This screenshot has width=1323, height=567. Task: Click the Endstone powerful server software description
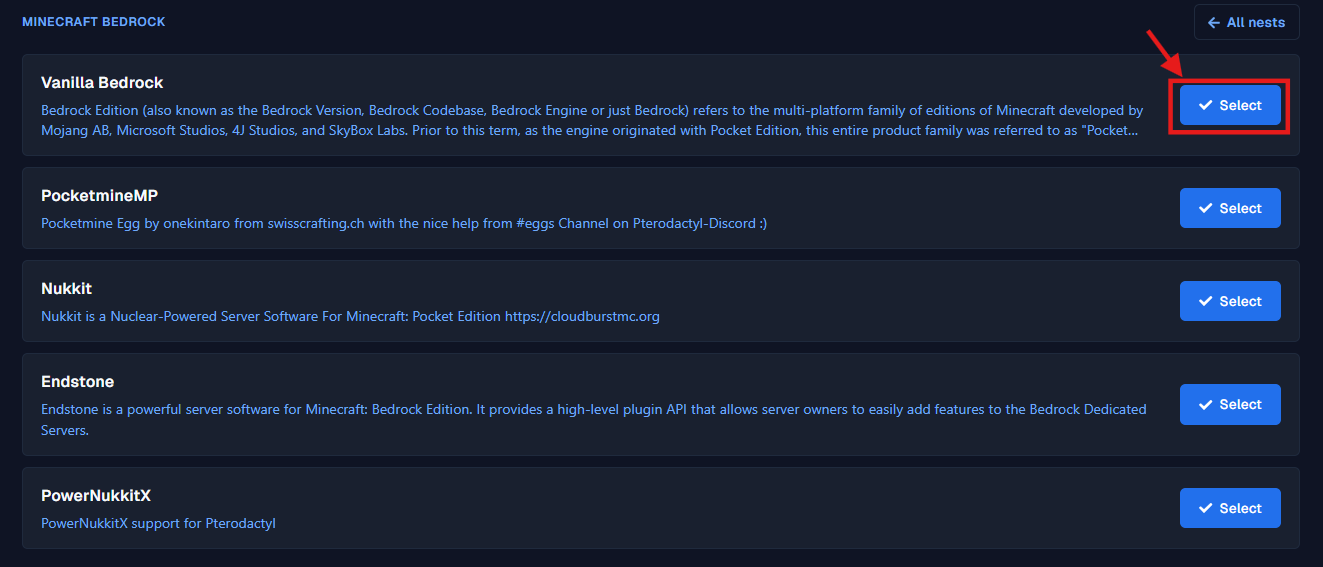click(x=594, y=420)
